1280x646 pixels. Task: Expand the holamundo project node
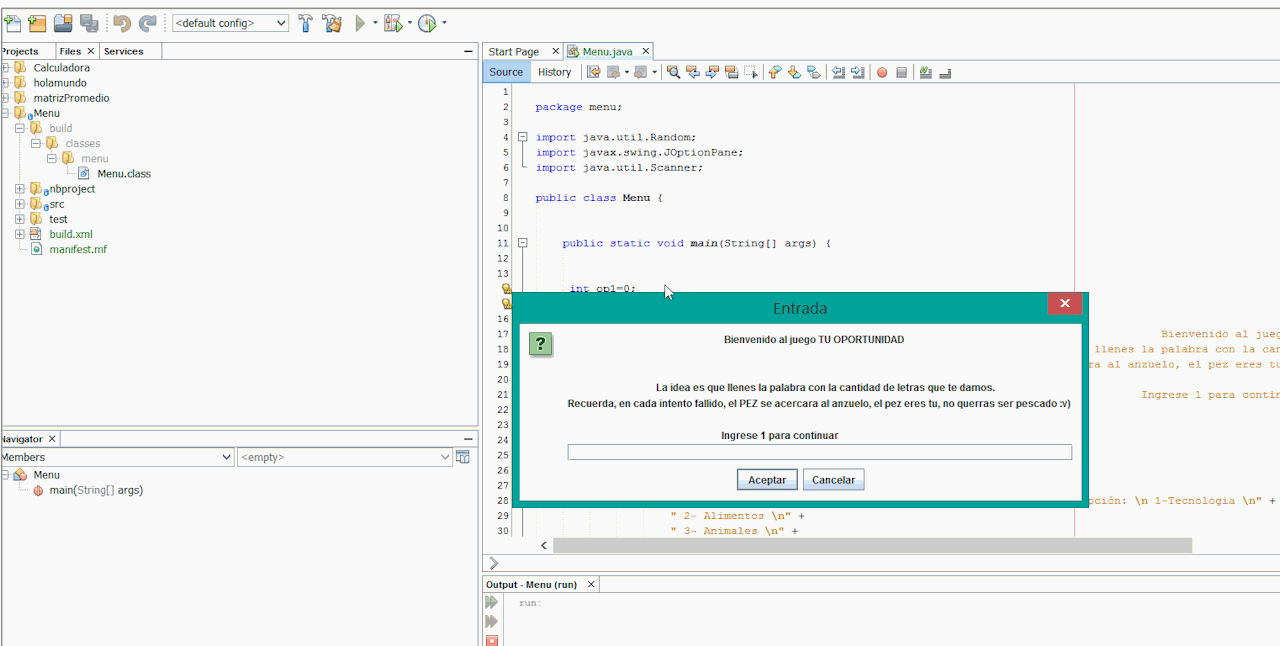(x=5, y=83)
